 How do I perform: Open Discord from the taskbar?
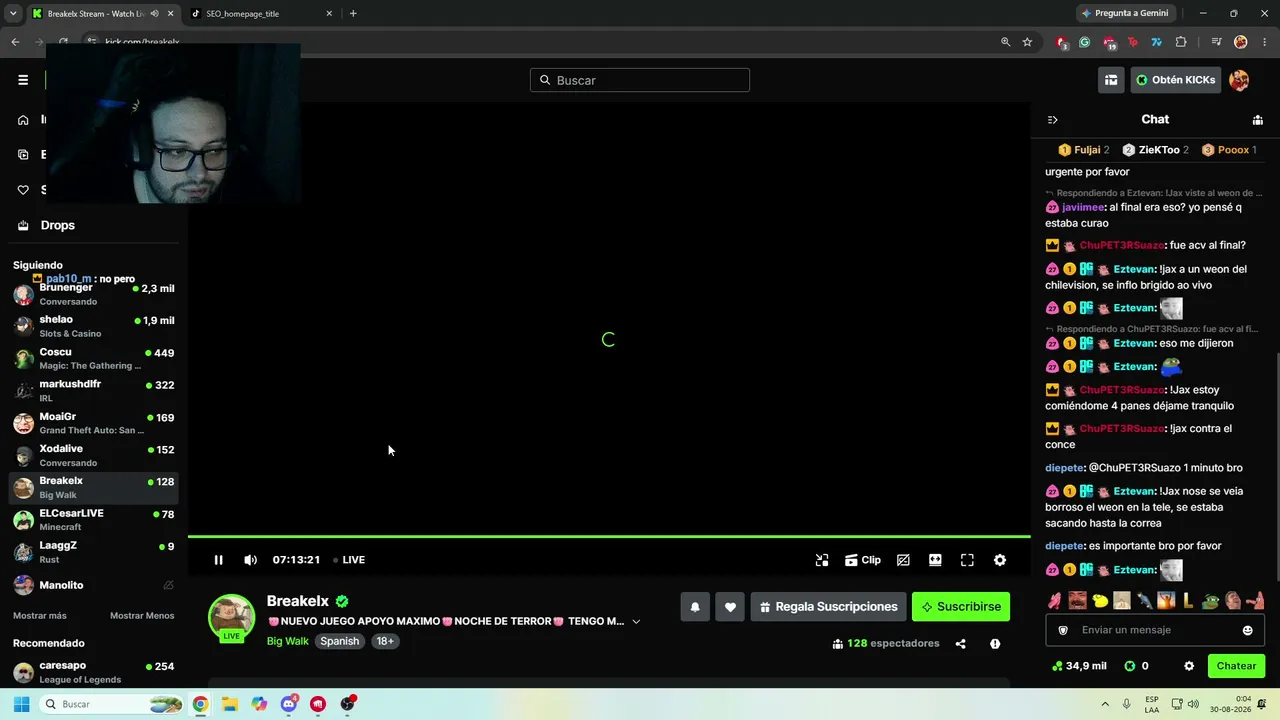289,704
